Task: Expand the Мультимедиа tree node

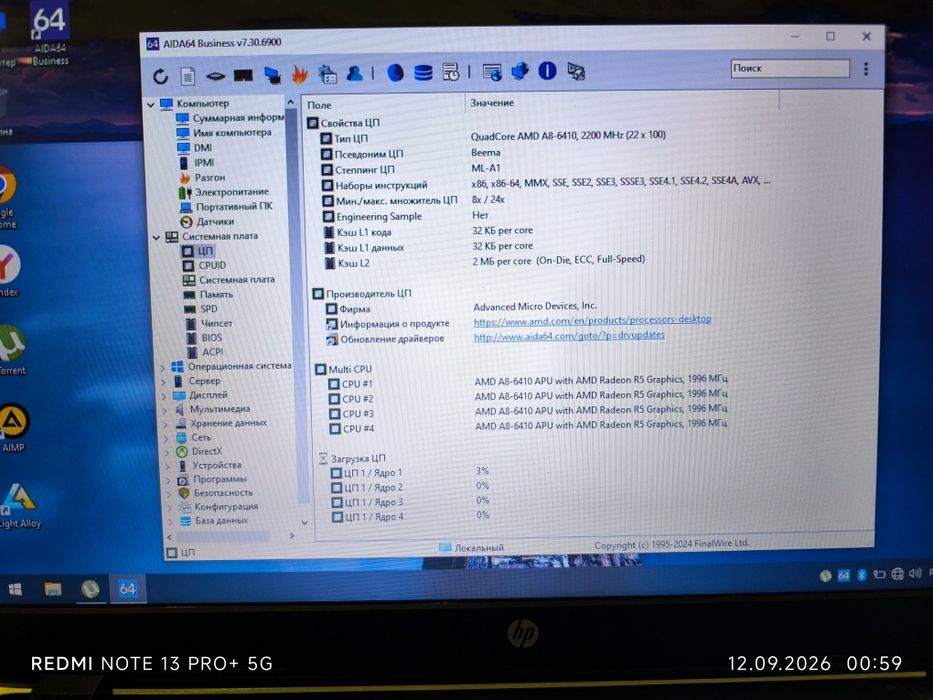Action: (165, 410)
